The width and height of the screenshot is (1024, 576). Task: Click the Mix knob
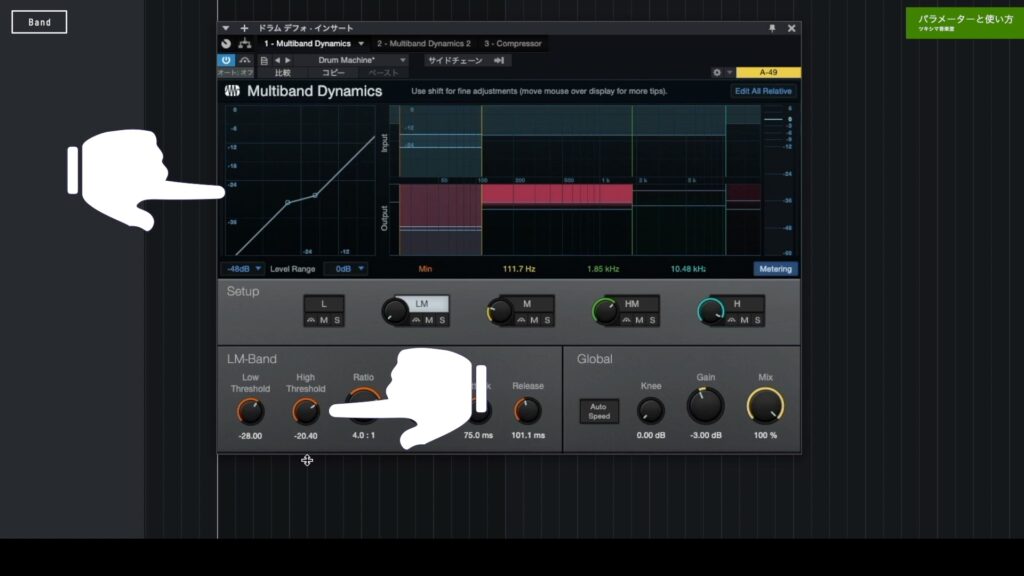coord(765,406)
